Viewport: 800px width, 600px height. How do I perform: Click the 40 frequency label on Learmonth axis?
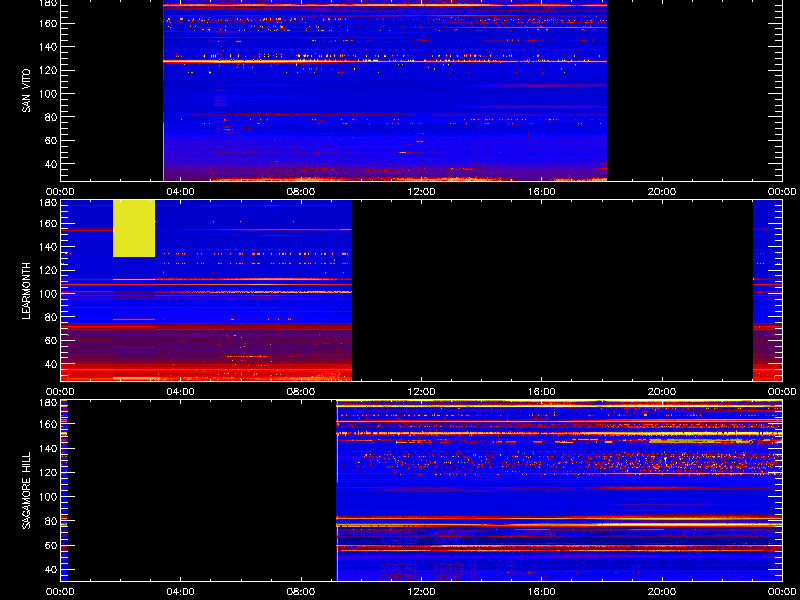tap(51, 364)
